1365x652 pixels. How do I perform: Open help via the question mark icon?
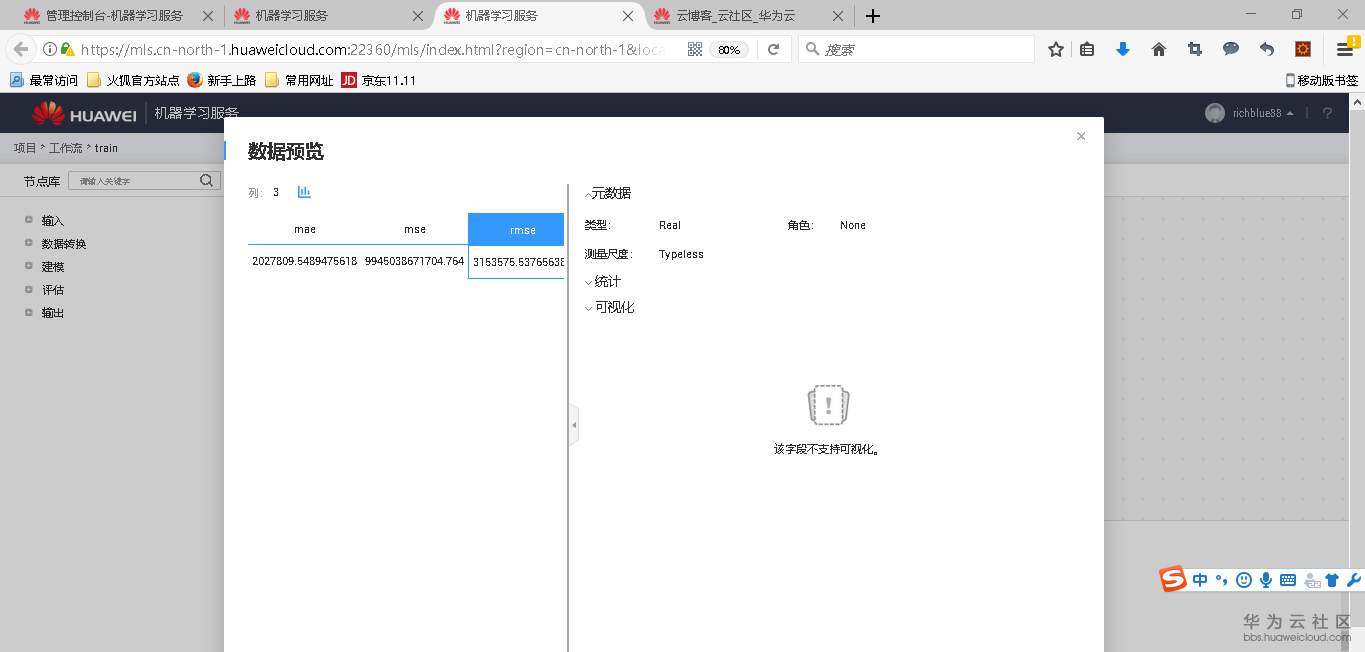[1327, 112]
